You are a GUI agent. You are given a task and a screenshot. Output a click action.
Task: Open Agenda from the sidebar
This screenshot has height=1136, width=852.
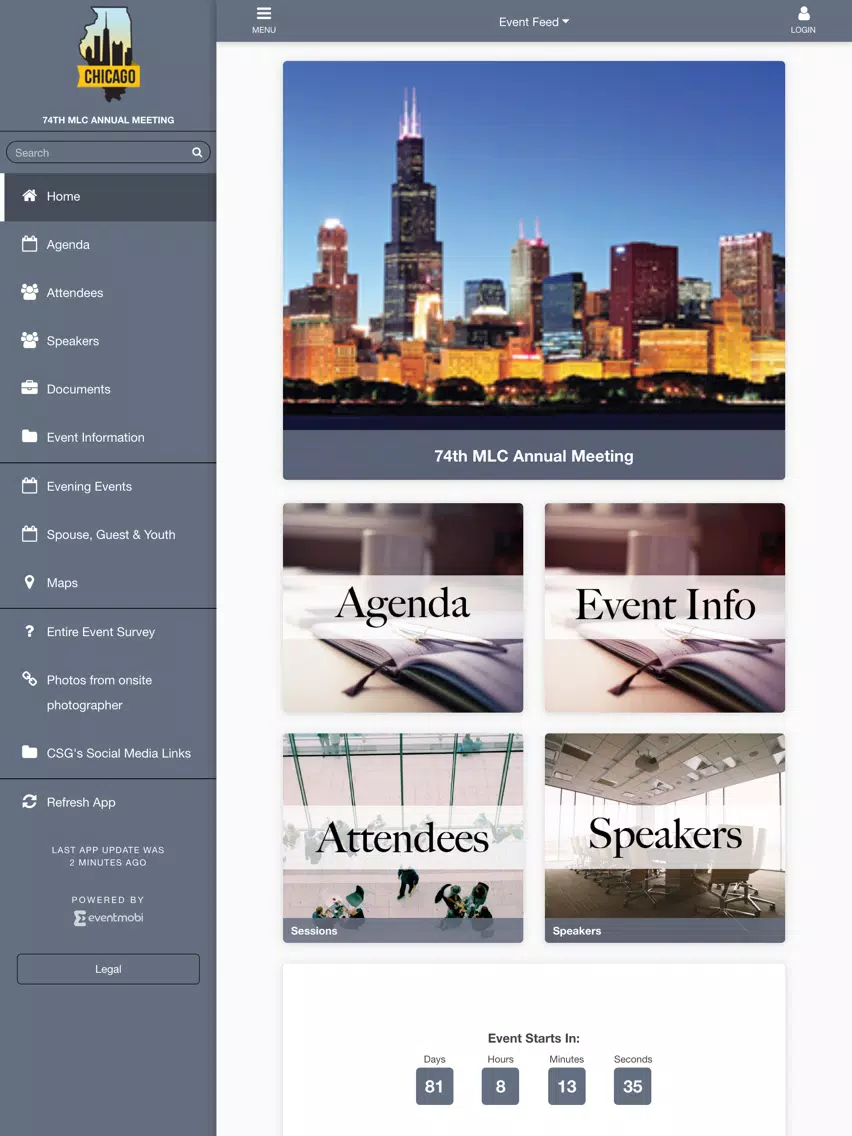tap(108, 244)
